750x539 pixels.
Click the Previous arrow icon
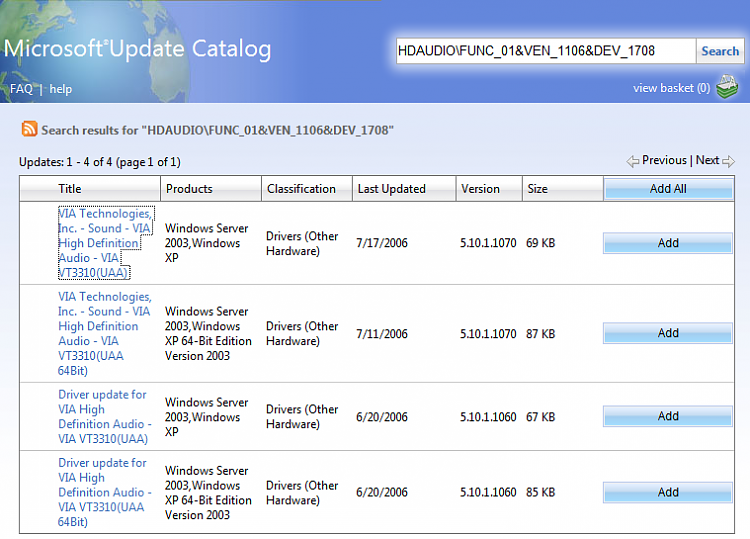pos(632,161)
